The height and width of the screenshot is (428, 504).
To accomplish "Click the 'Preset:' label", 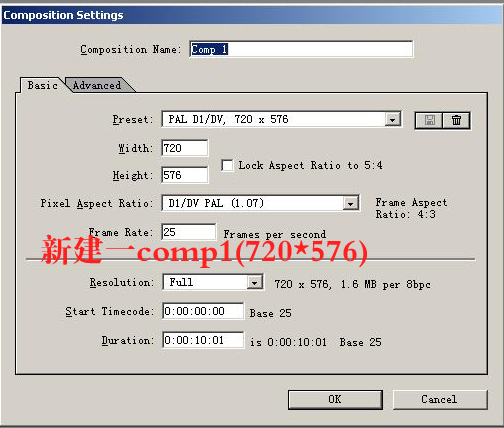I will point(133,119).
